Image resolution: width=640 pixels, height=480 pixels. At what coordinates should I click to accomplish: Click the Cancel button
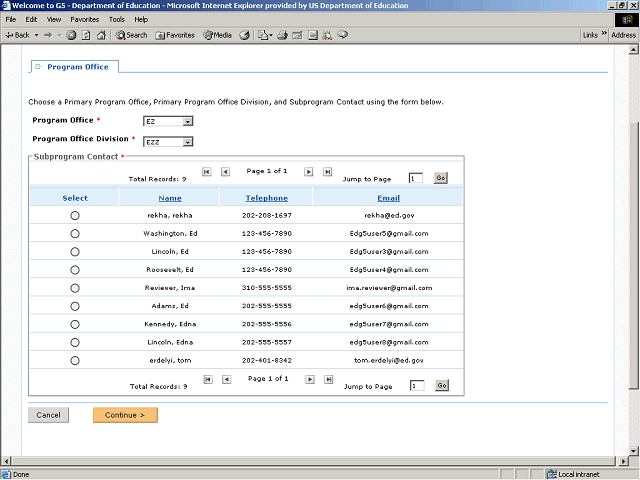click(x=48, y=415)
